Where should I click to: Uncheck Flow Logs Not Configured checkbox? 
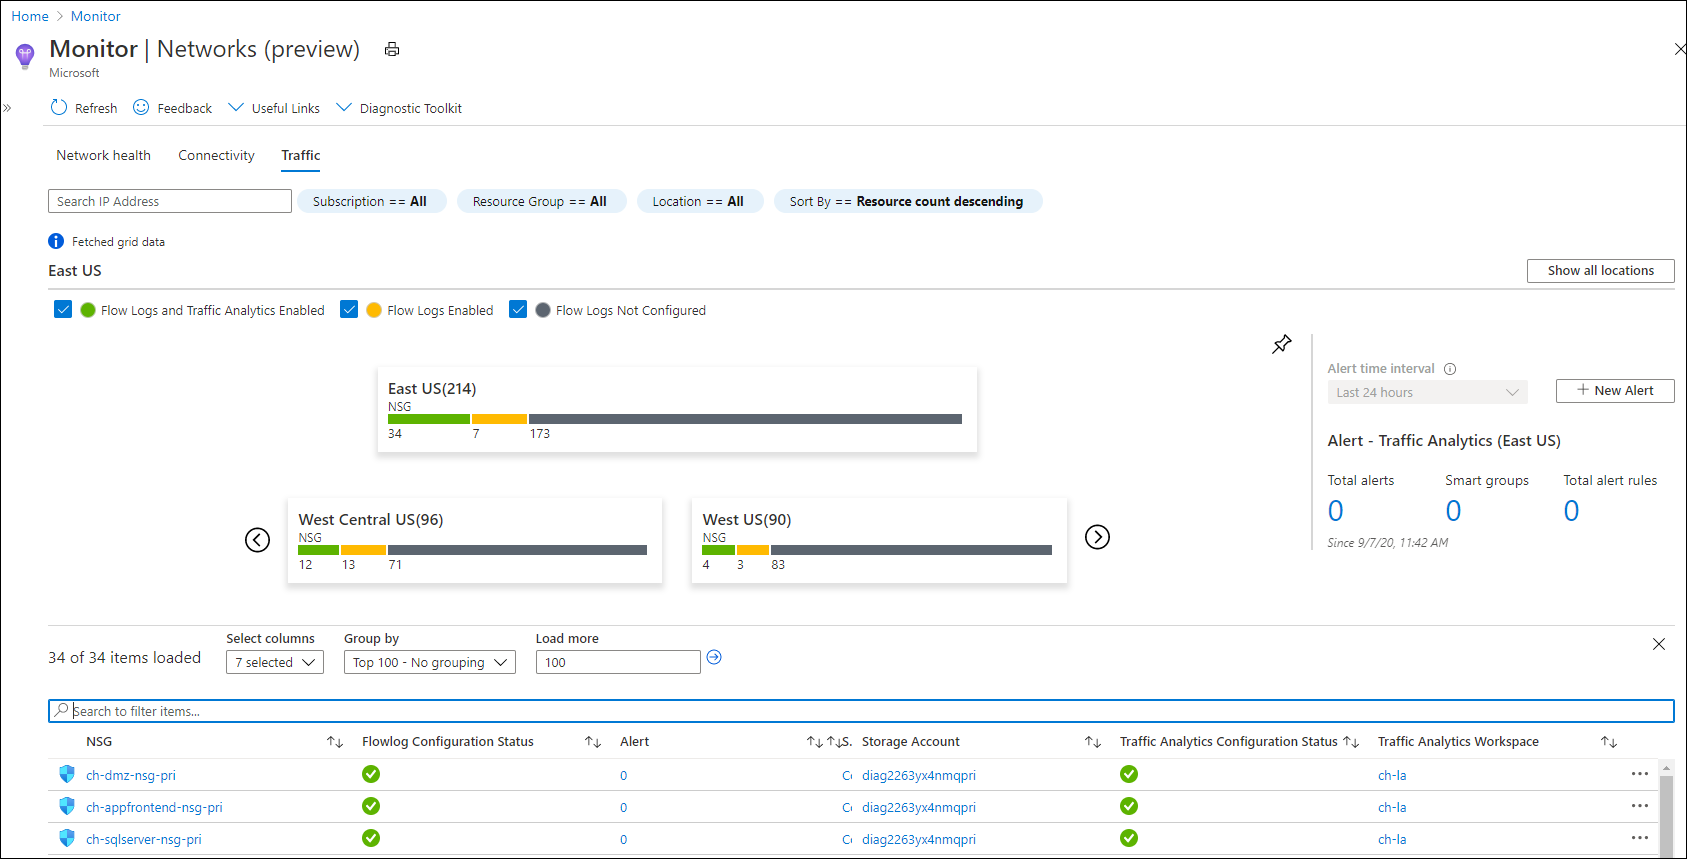coord(518,310)
